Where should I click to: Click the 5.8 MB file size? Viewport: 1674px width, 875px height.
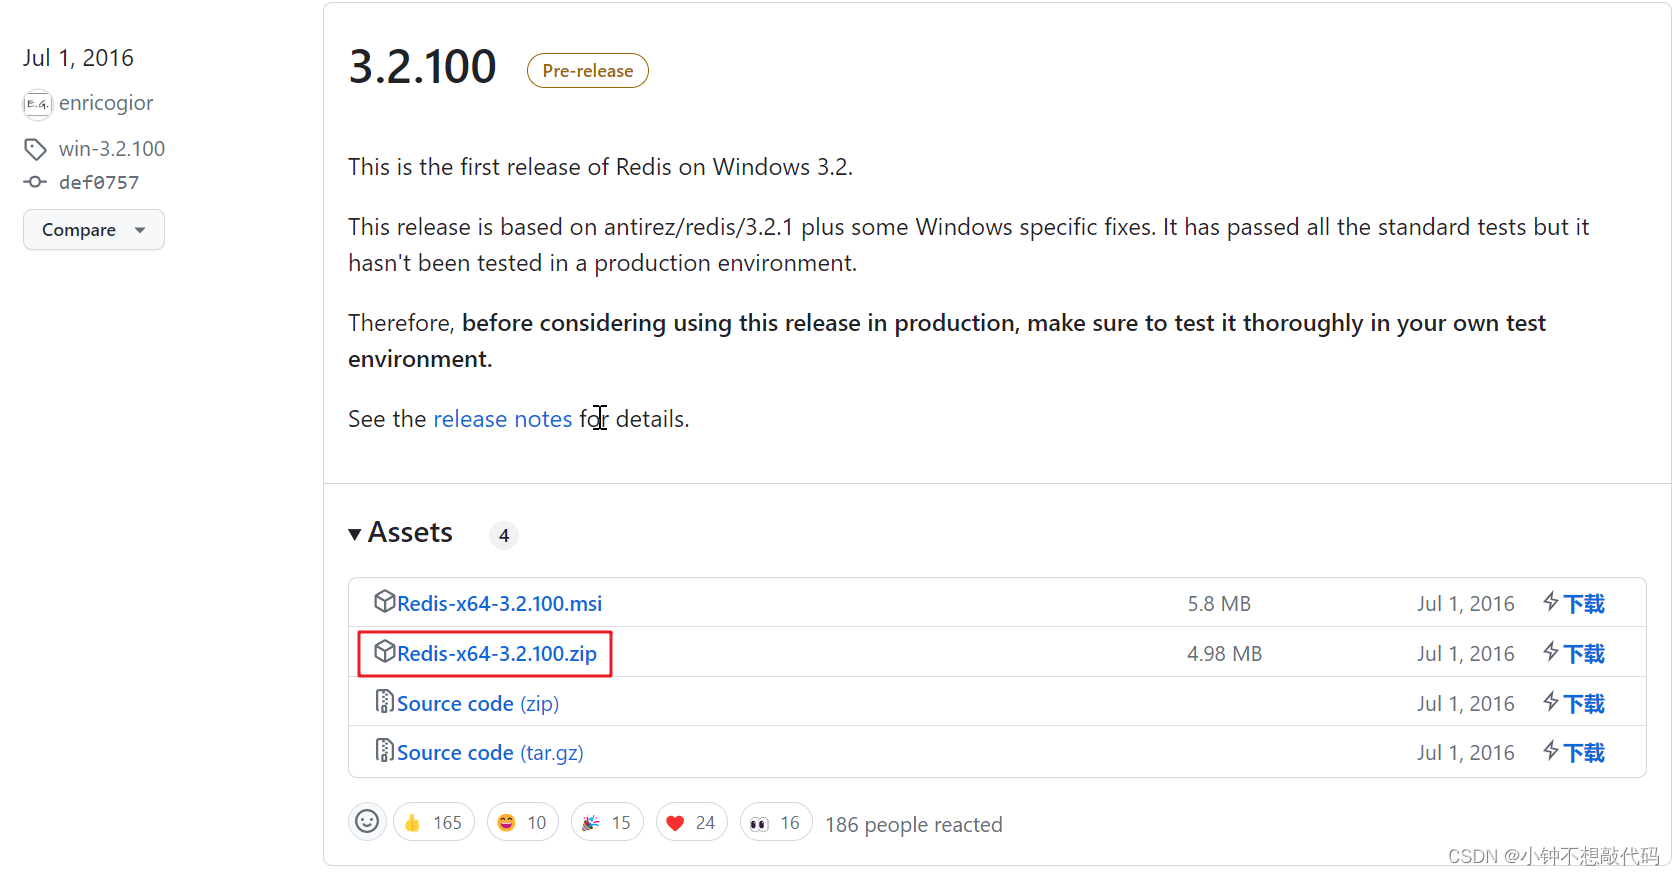1219,604
